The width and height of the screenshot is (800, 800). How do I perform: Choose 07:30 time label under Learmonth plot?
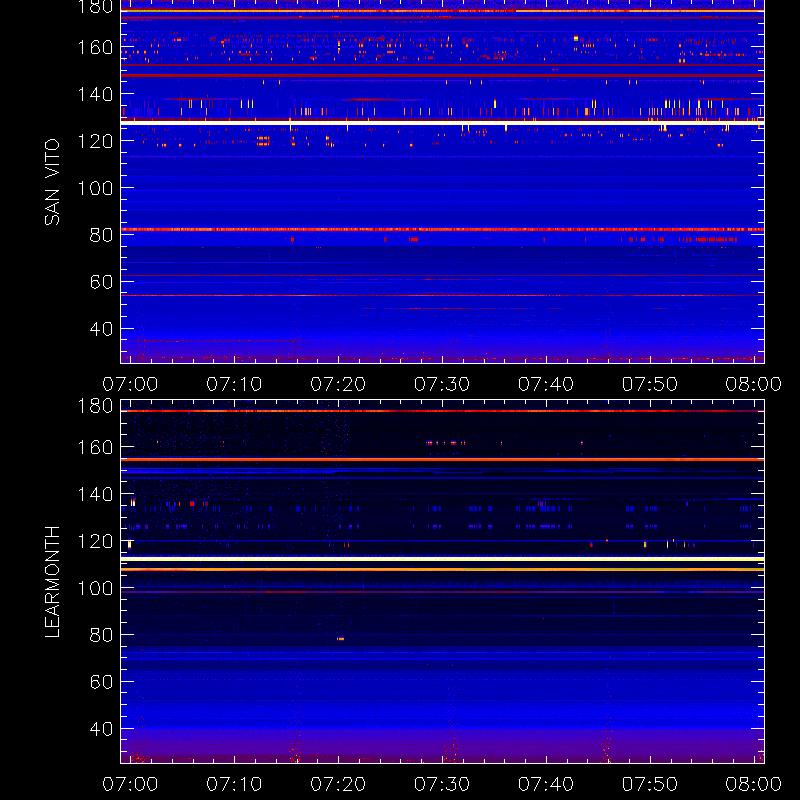pos(442,784)
